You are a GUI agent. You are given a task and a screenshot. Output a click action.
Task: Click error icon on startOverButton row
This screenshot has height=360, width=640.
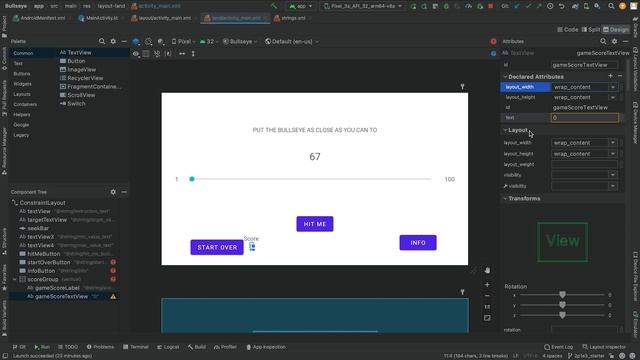(x=113, y=262)
